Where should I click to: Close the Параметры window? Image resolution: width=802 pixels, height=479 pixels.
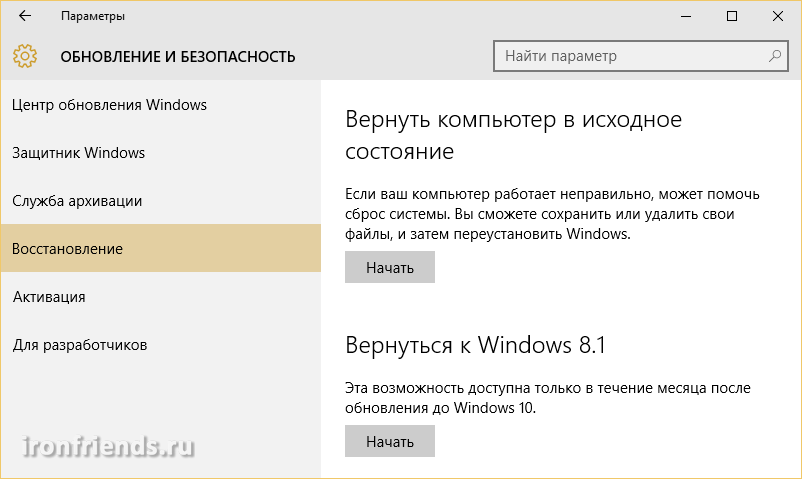pos(778,17)
